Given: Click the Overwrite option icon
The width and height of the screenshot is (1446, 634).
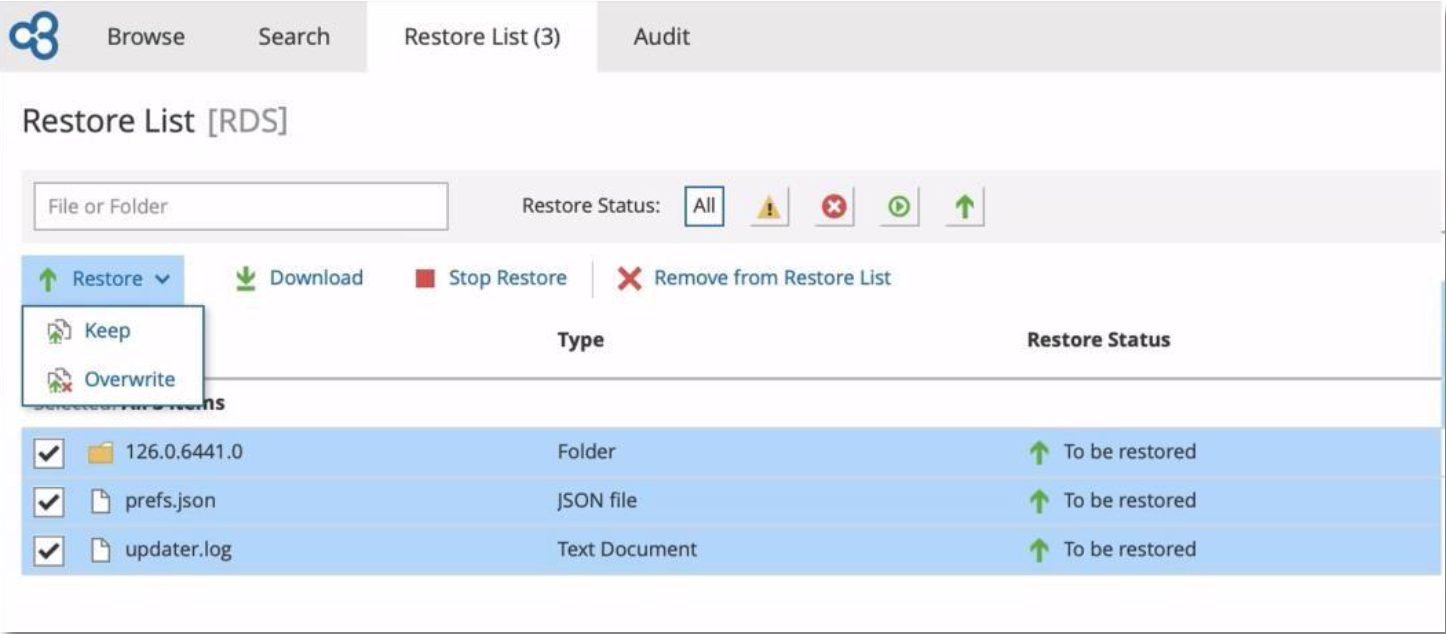Looking at the screenshot, I should coord(59,380).
